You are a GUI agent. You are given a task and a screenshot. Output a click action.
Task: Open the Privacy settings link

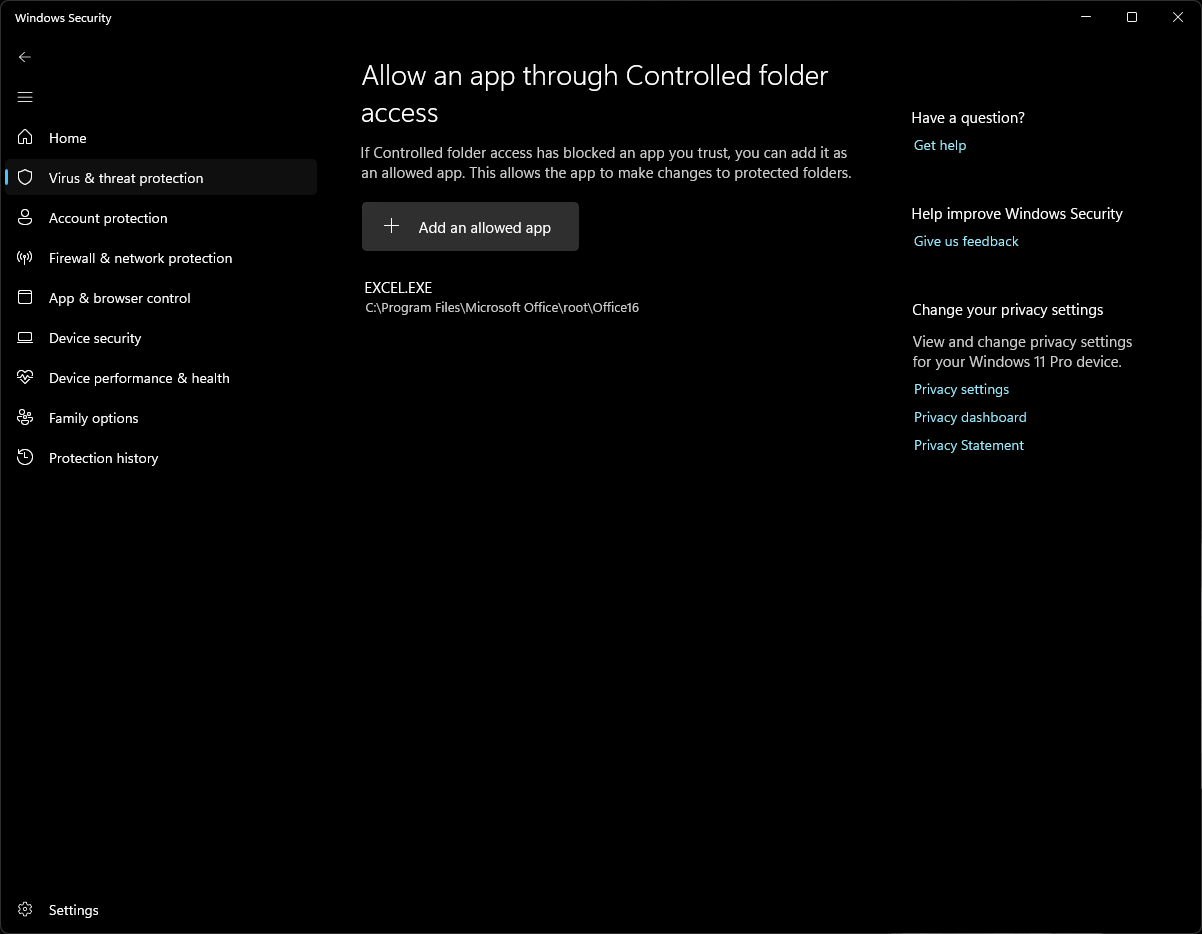pyautogui.click(x=961, y=389)
